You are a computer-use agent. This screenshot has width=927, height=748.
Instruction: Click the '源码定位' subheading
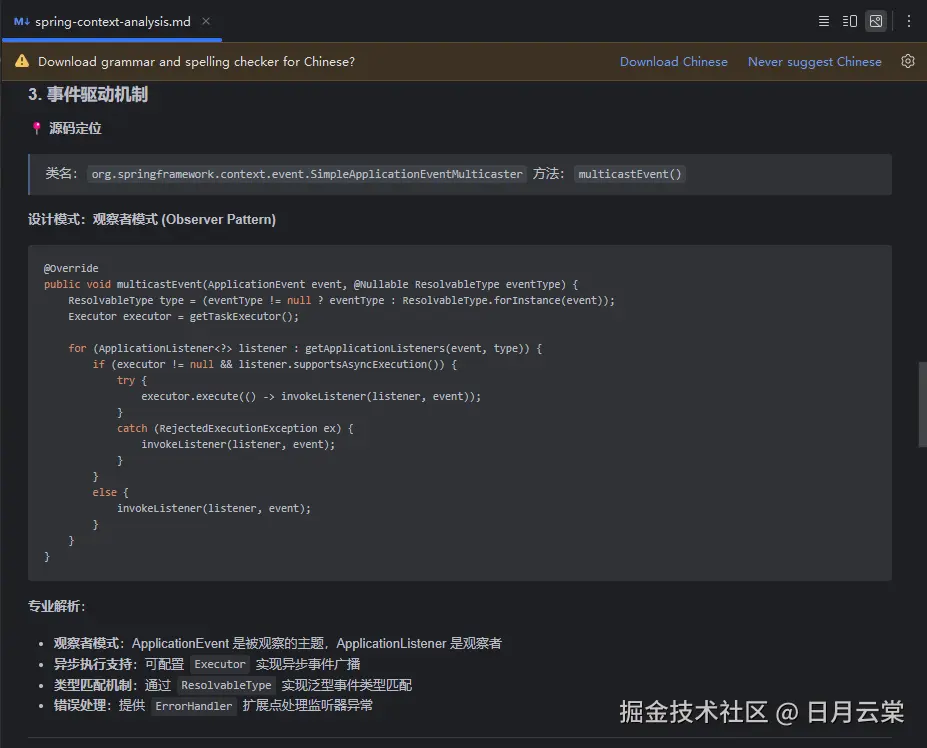75,128
